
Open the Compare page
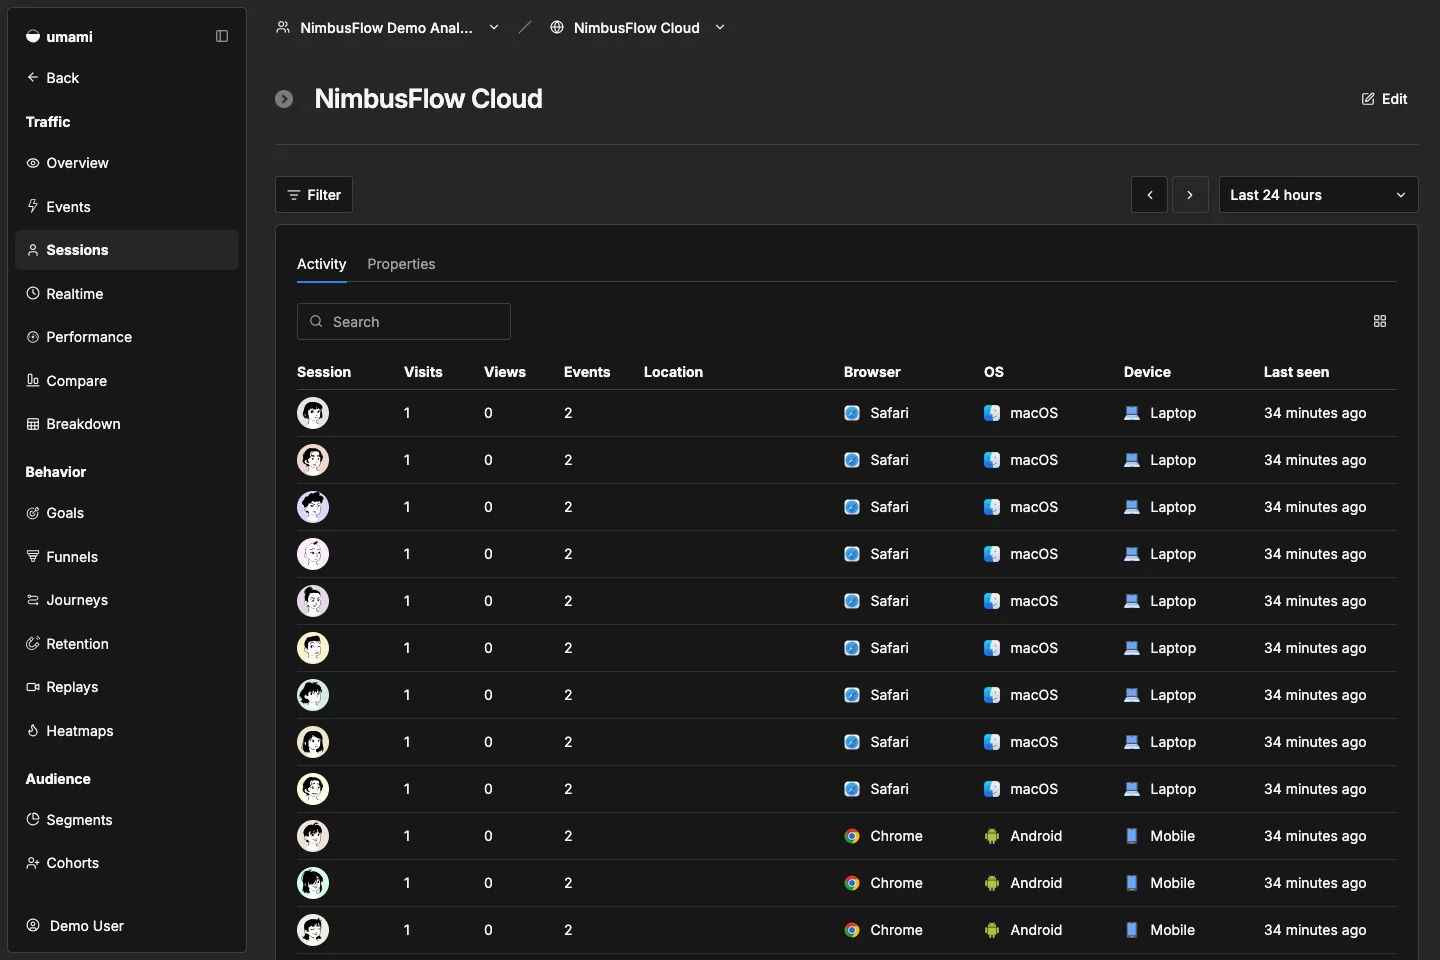127,381
